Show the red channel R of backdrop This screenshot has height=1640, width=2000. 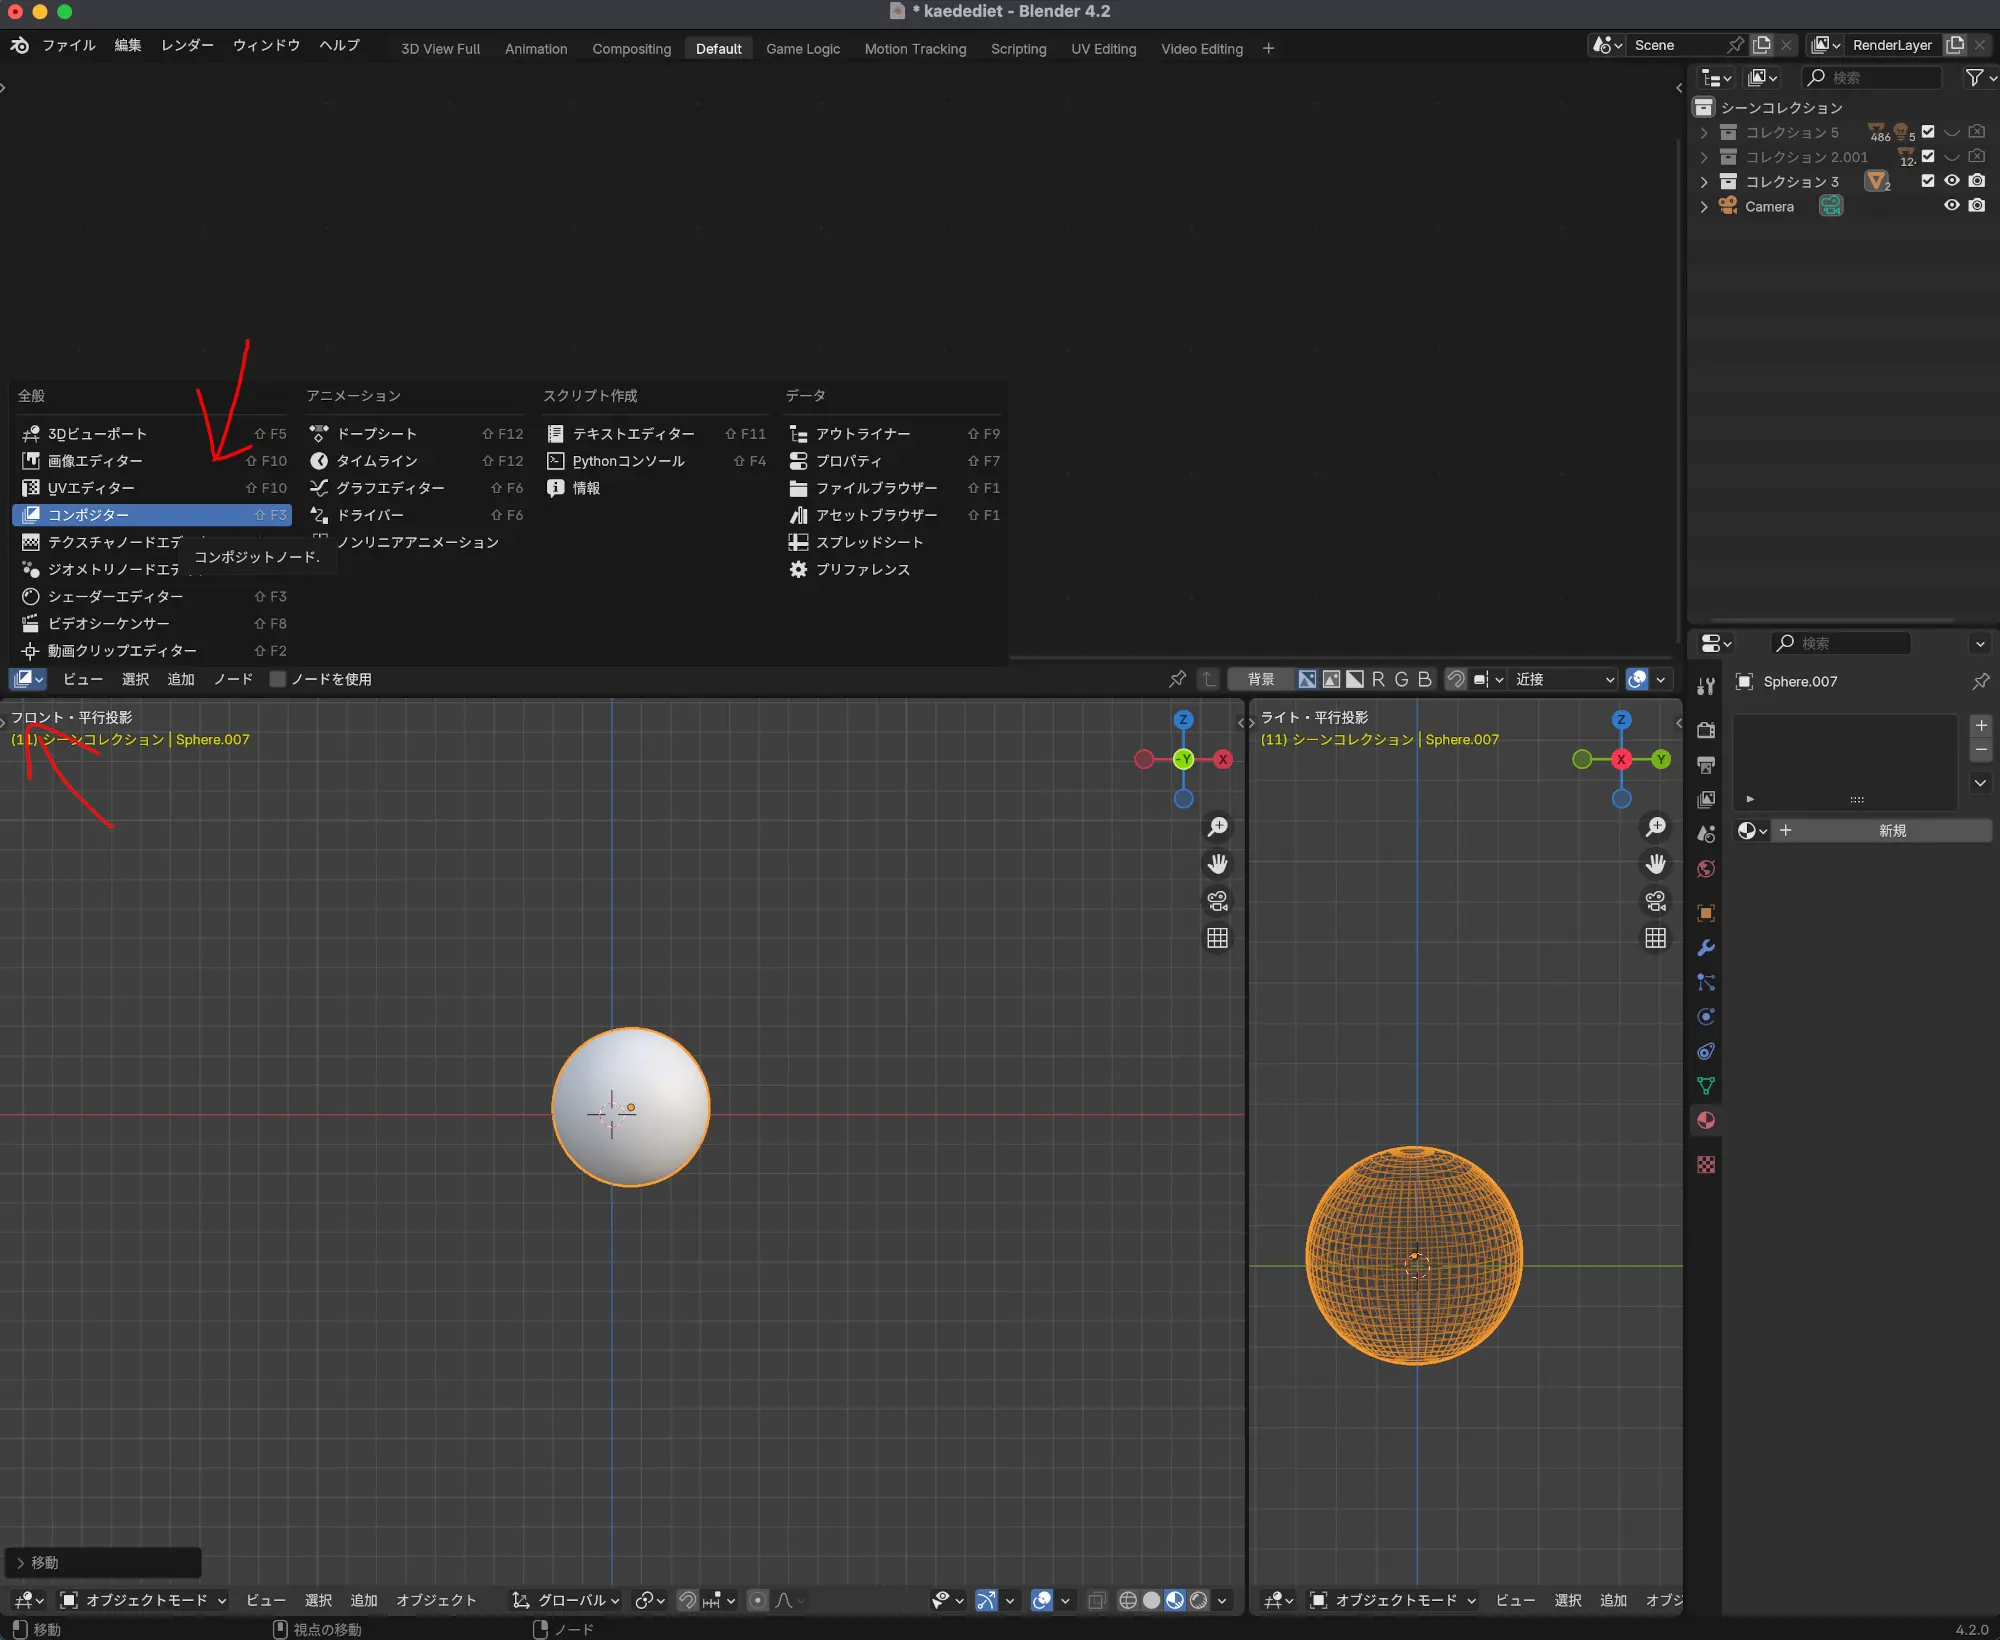[1378, 679]
